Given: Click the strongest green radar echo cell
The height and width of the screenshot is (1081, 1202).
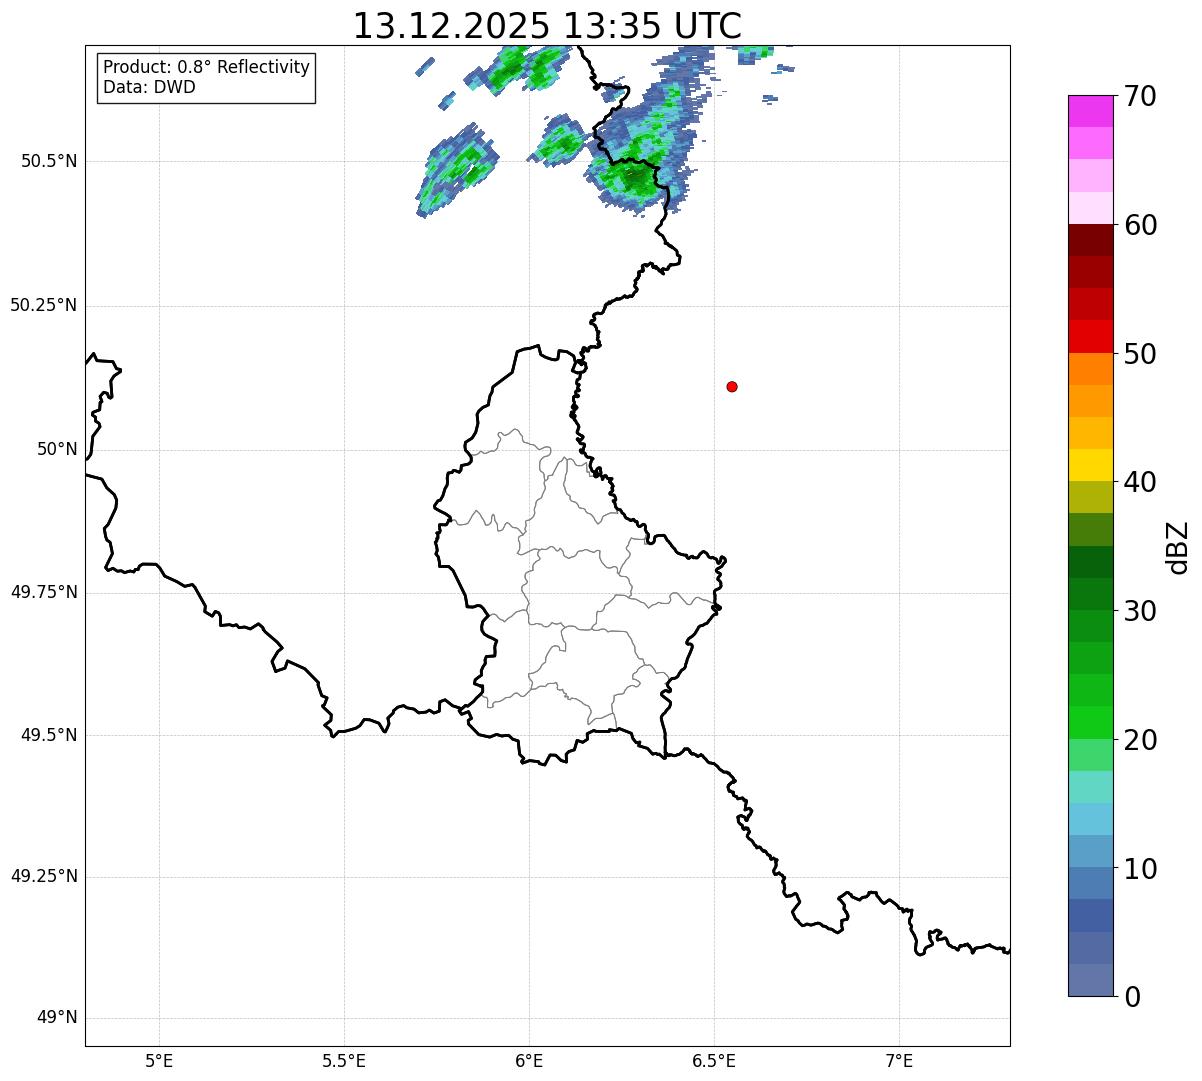Looking at the screenshot, I should [x=632, y=178].
